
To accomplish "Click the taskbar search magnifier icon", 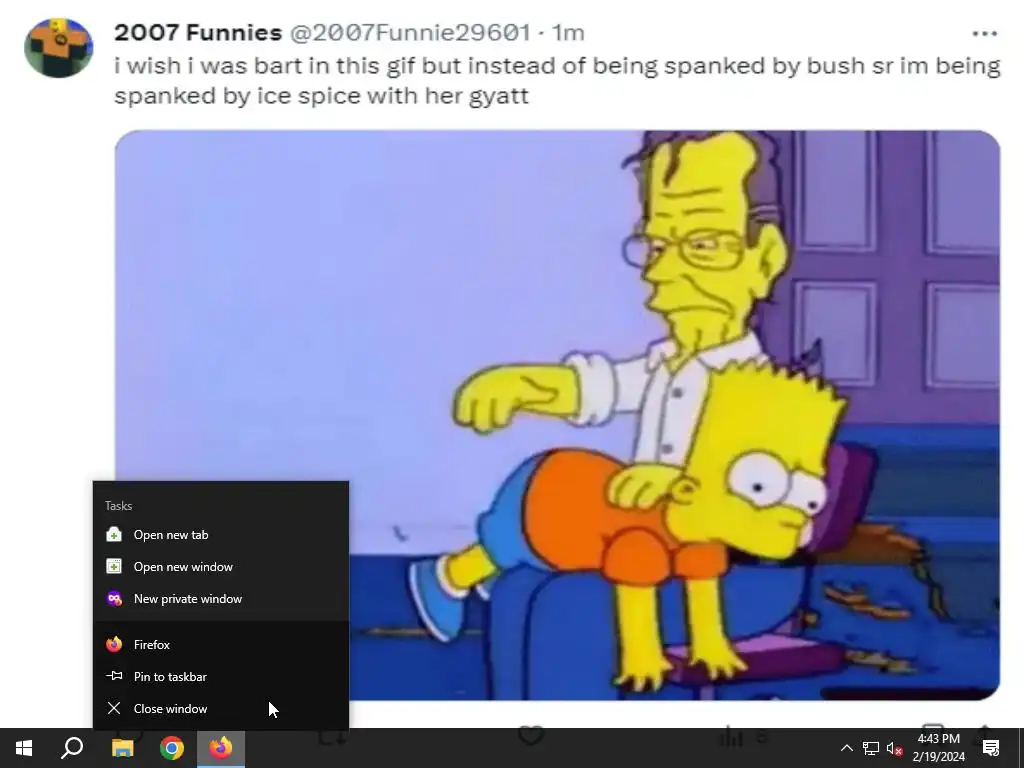I will (x=72, y=748).
